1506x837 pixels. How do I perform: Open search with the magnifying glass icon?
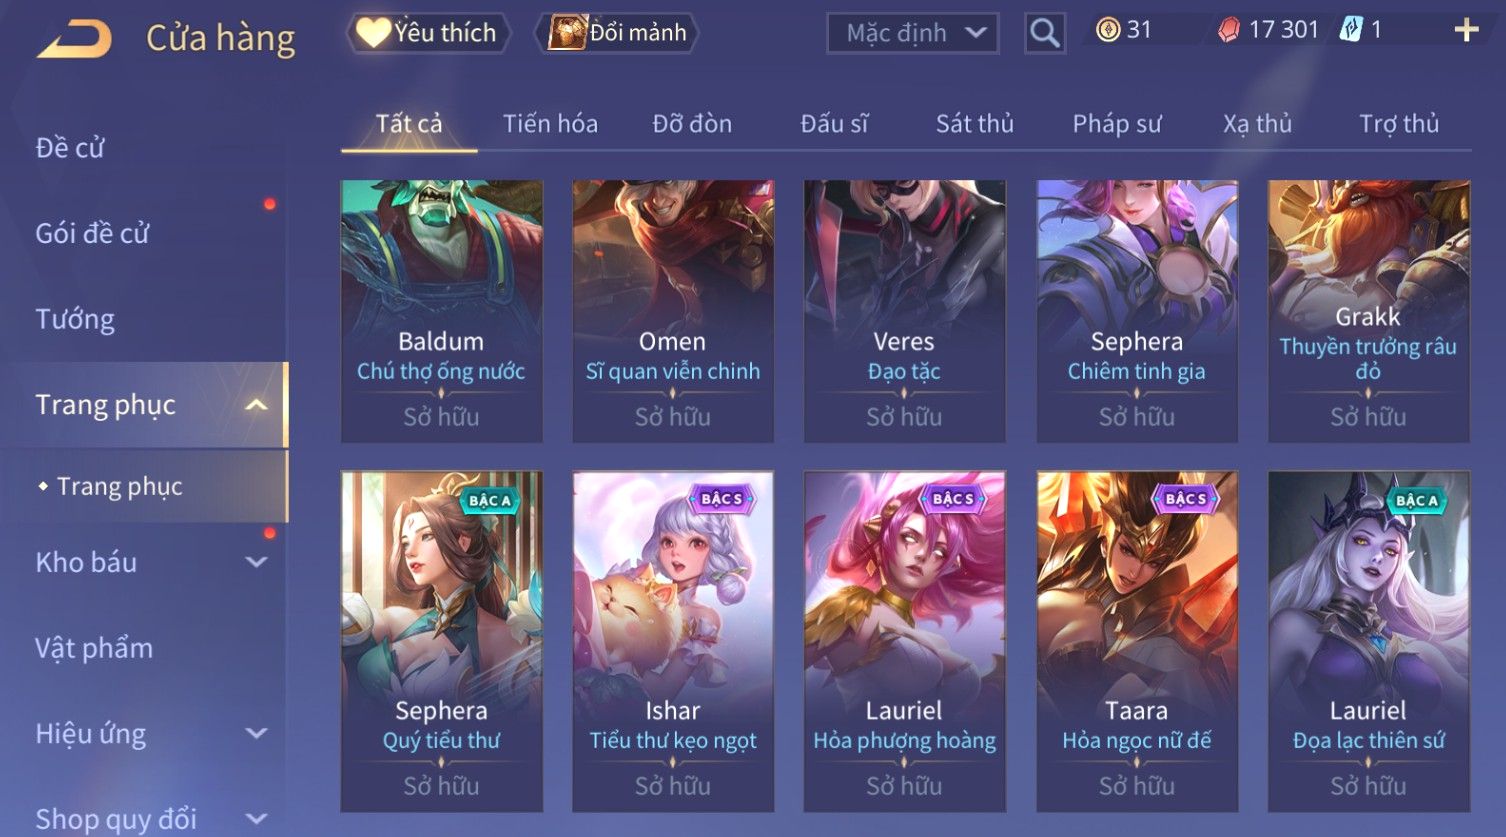coord(1044,33)
